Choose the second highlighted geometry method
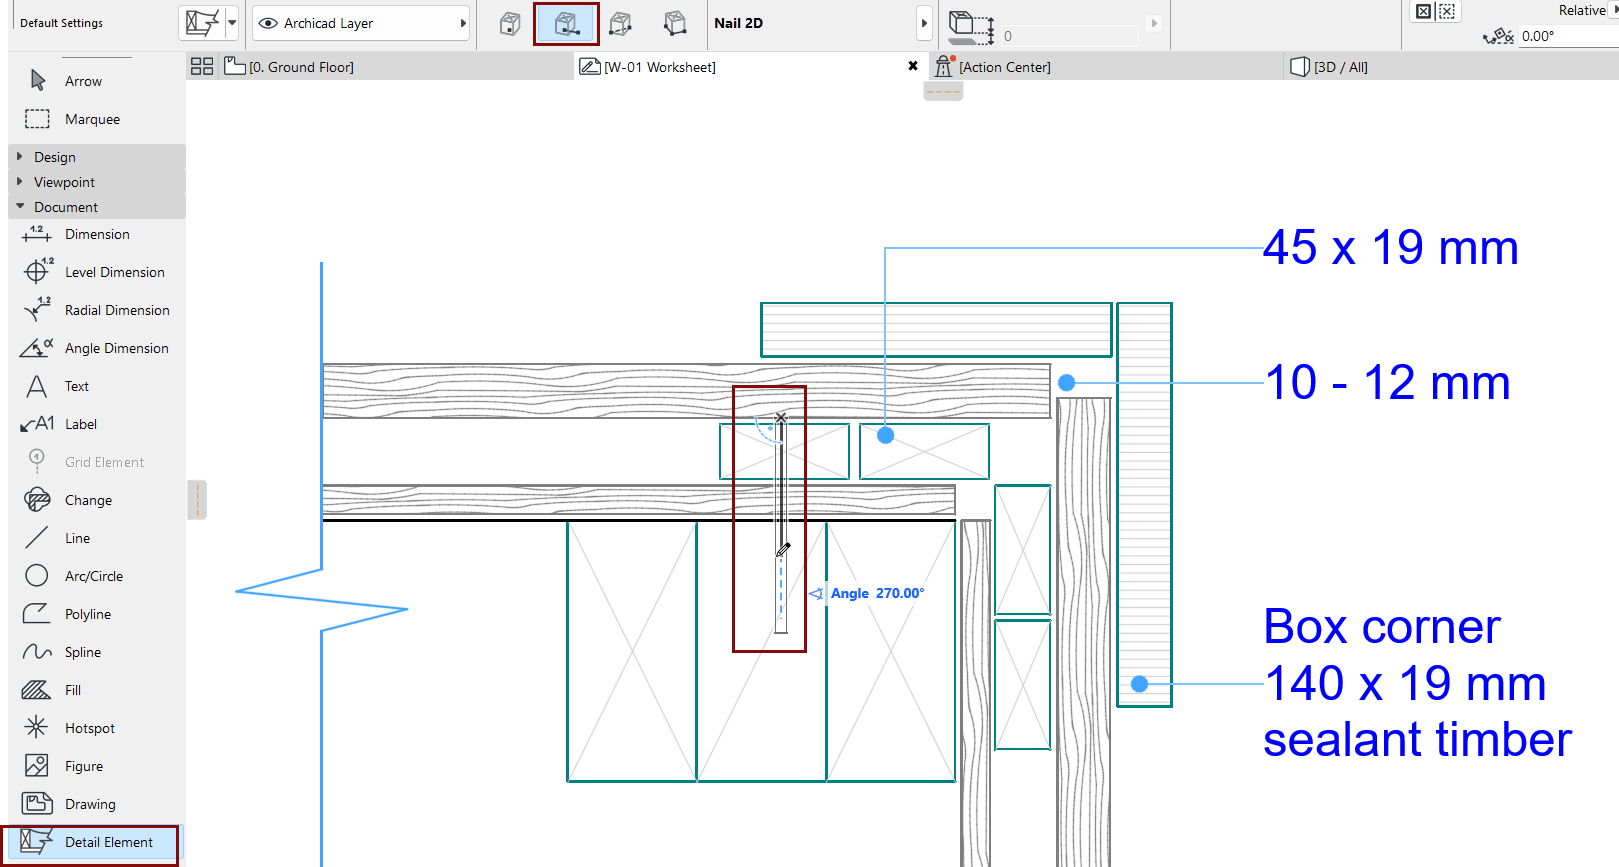This screenshot has width=1619, height=867. tap(566, 23)
